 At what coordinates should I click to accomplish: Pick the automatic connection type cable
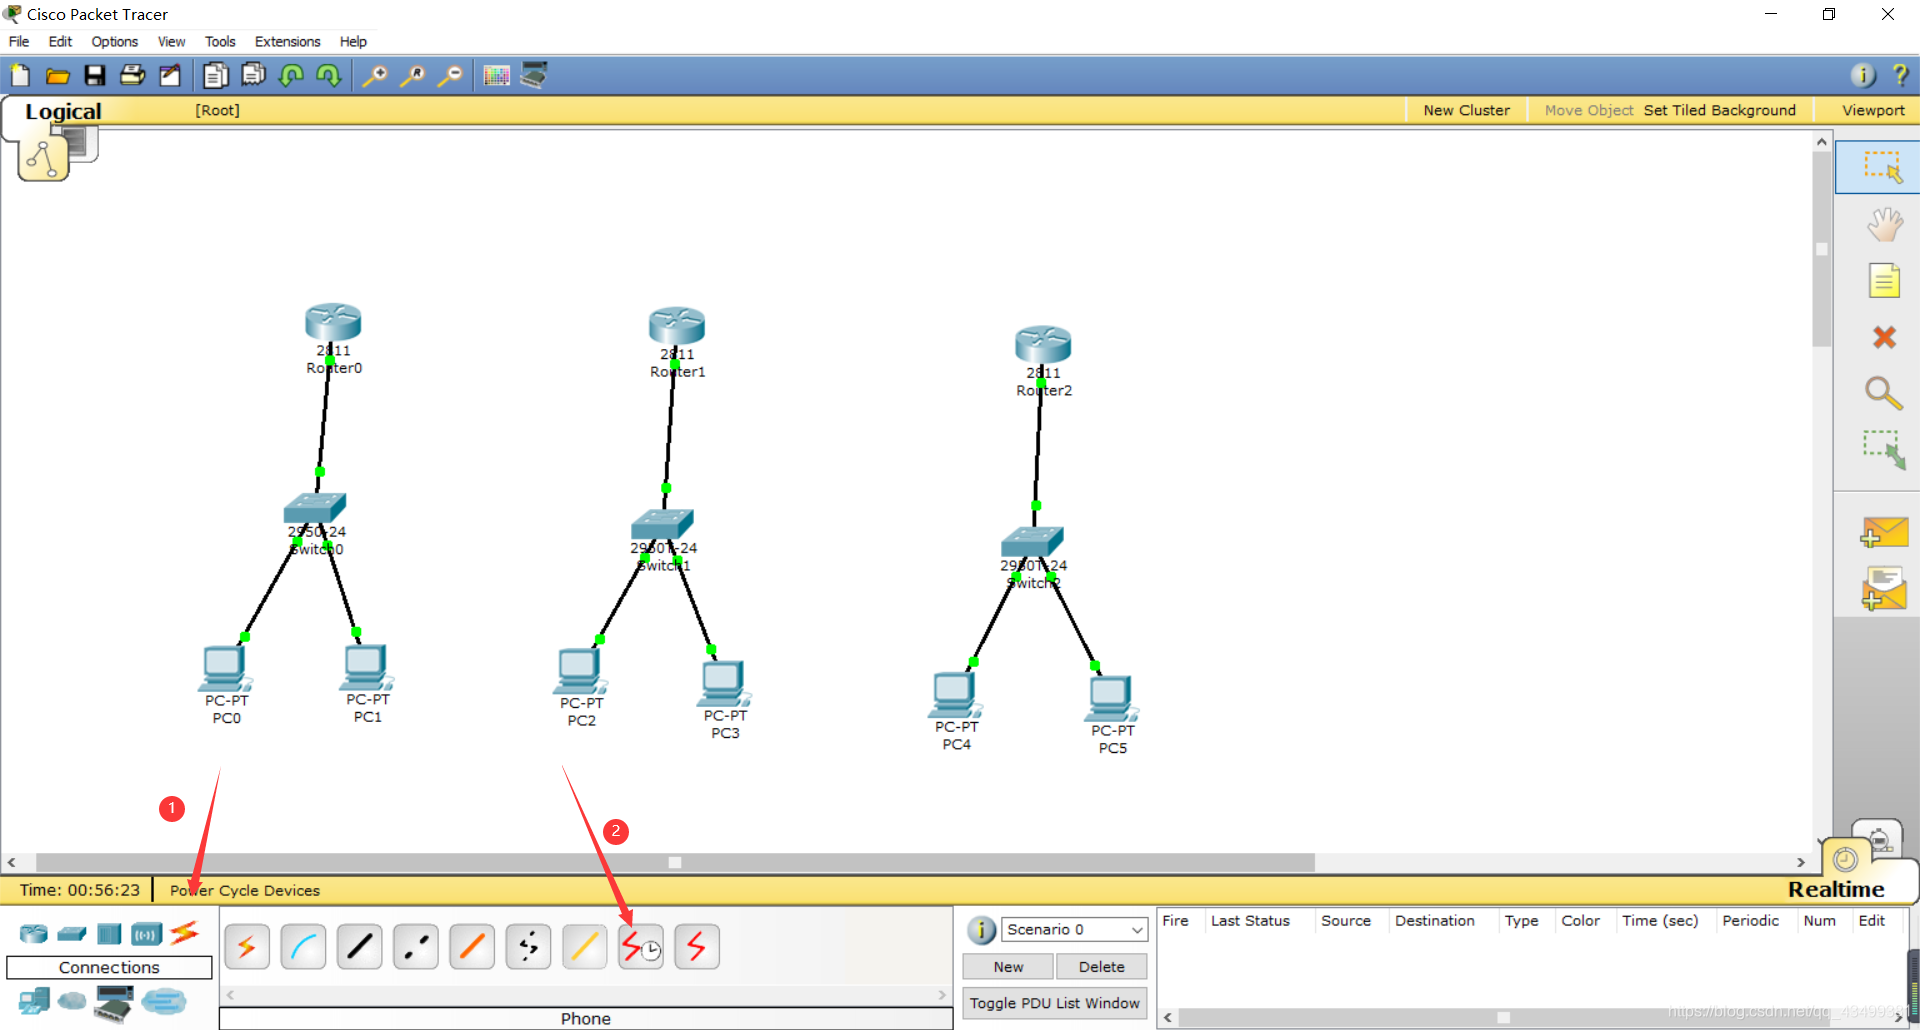pyautogui.click(x=247, y=947)
